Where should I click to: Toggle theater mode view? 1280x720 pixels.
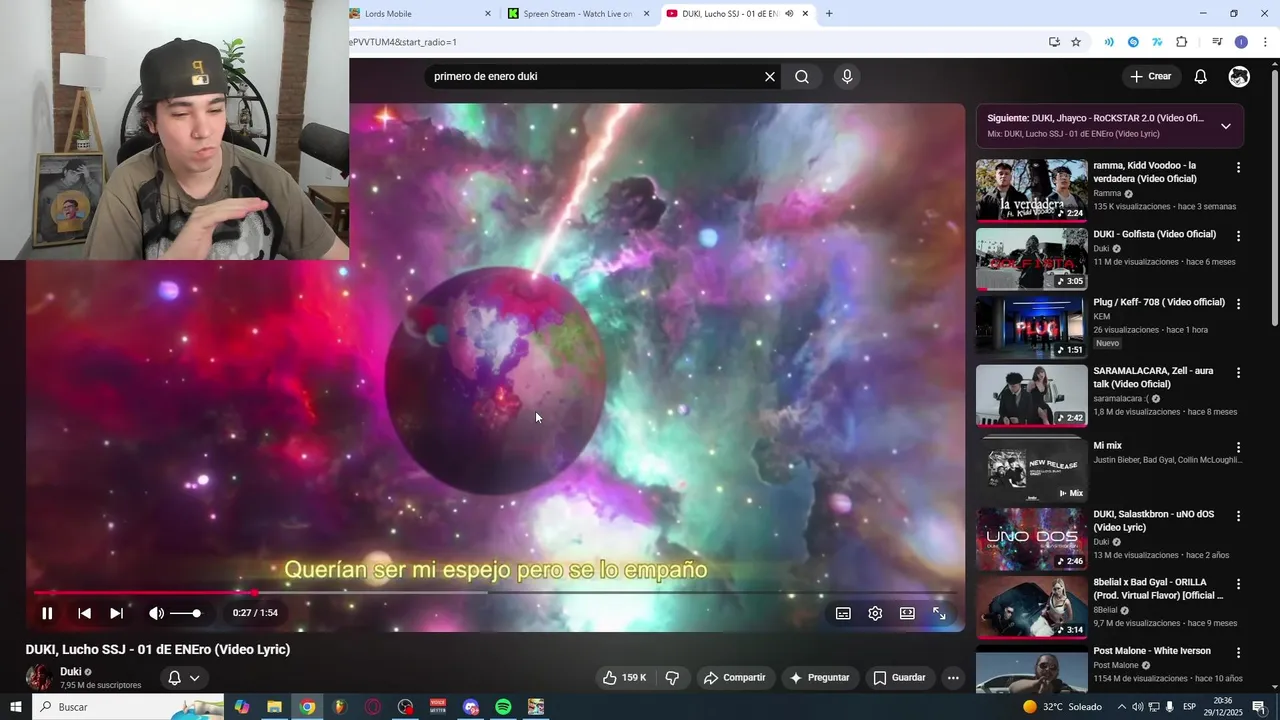pos(907,613)
